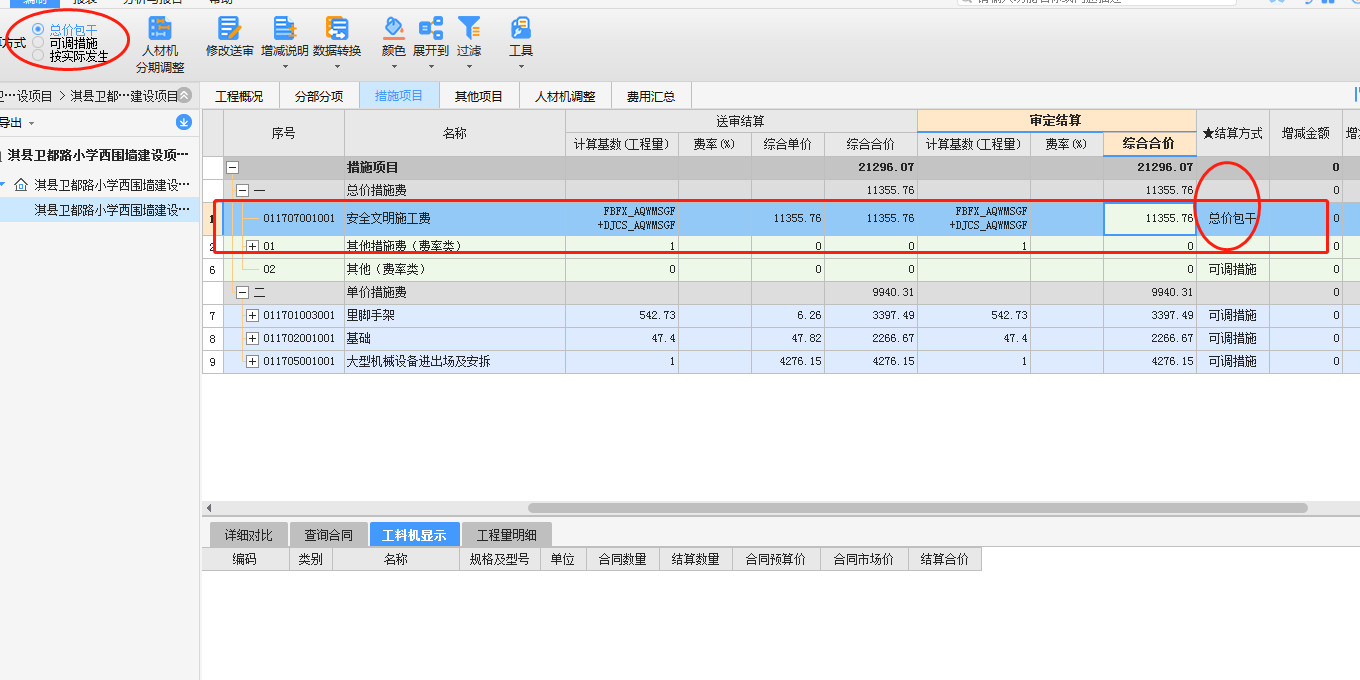Image resolution: width=1360 pixels, height=680 pixels.
Task: Select the 按实际发生 radio option
Action: point(38,56)
